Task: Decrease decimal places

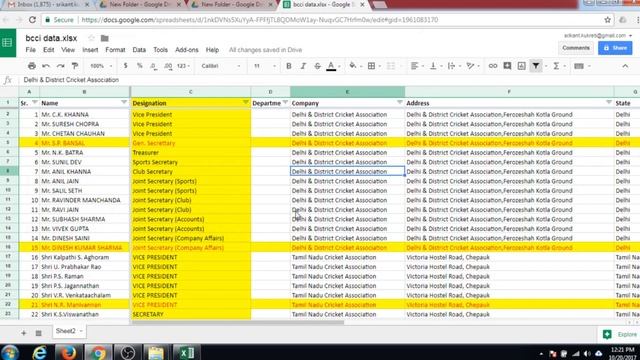Action: (x=153, y=66)
